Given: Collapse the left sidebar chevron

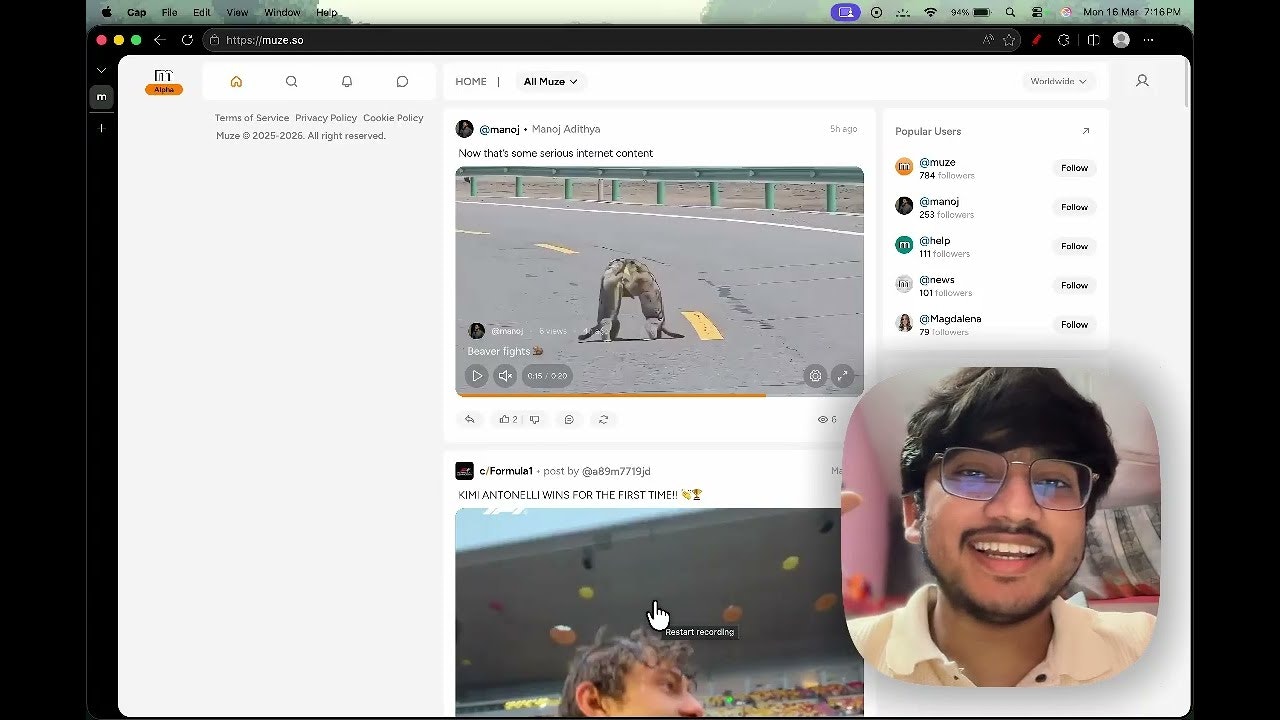Looking at the screenshot, I should (100, 71).
